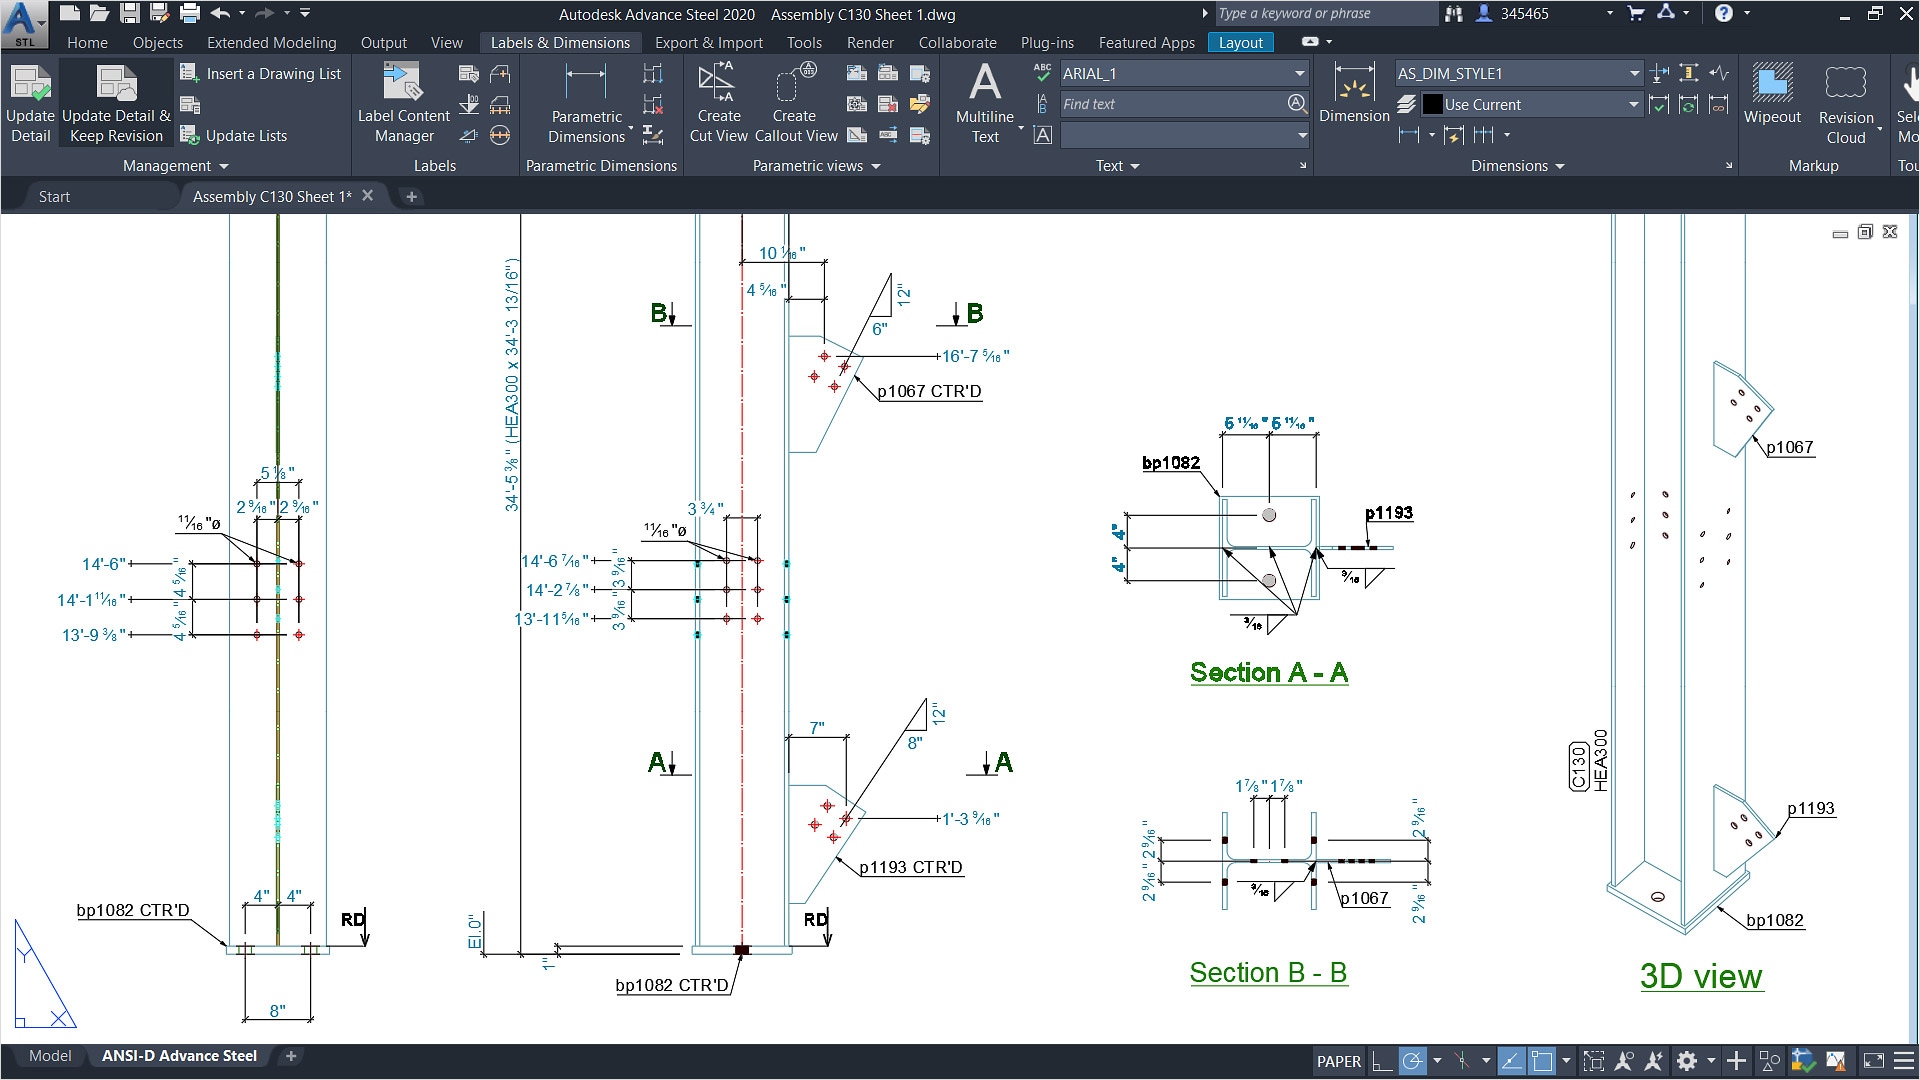This screenshot has height=1080, width=1920.
Task: Click Create Cut View
Action: pos(718,104)
